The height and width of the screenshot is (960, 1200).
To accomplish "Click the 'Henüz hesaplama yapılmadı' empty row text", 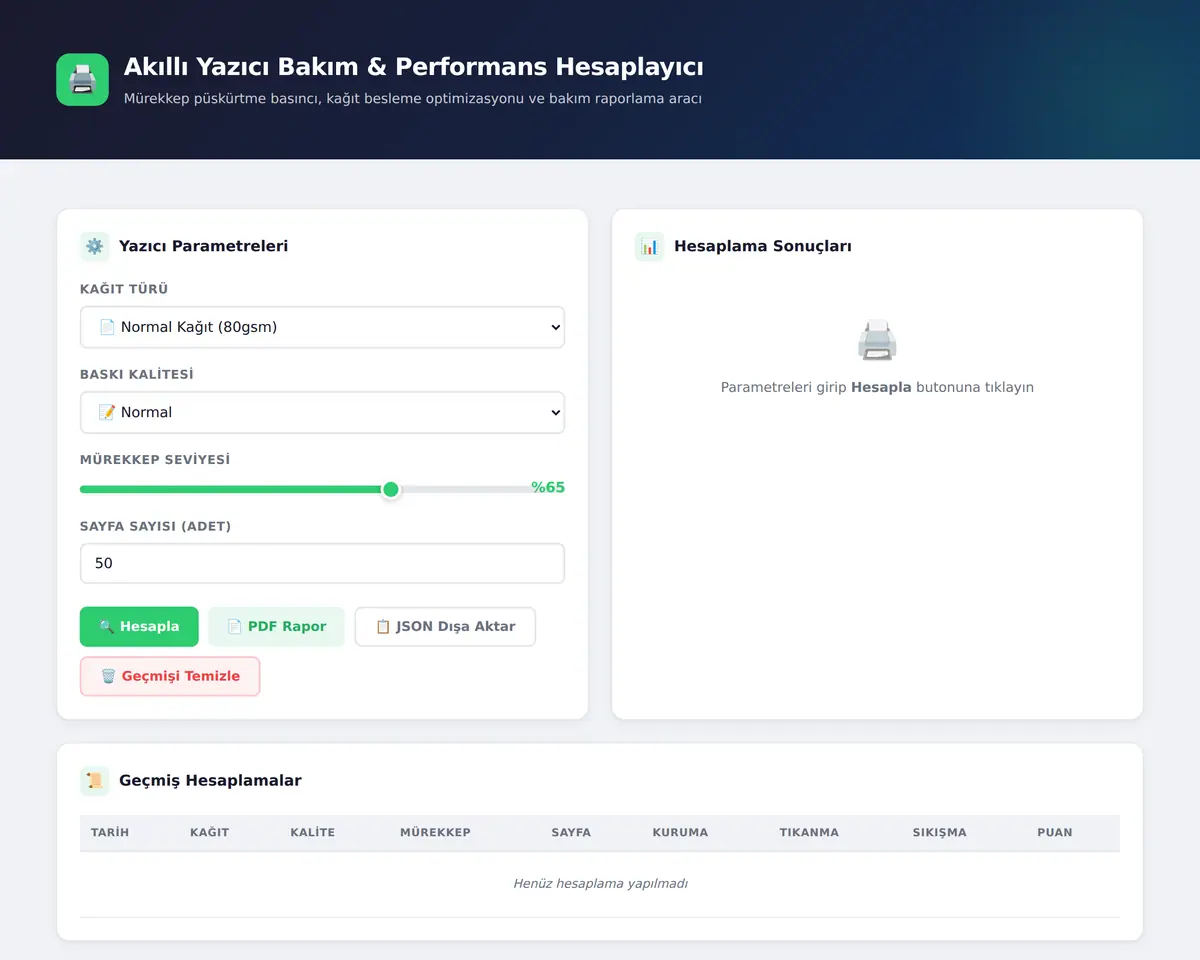I will point(600,884).
